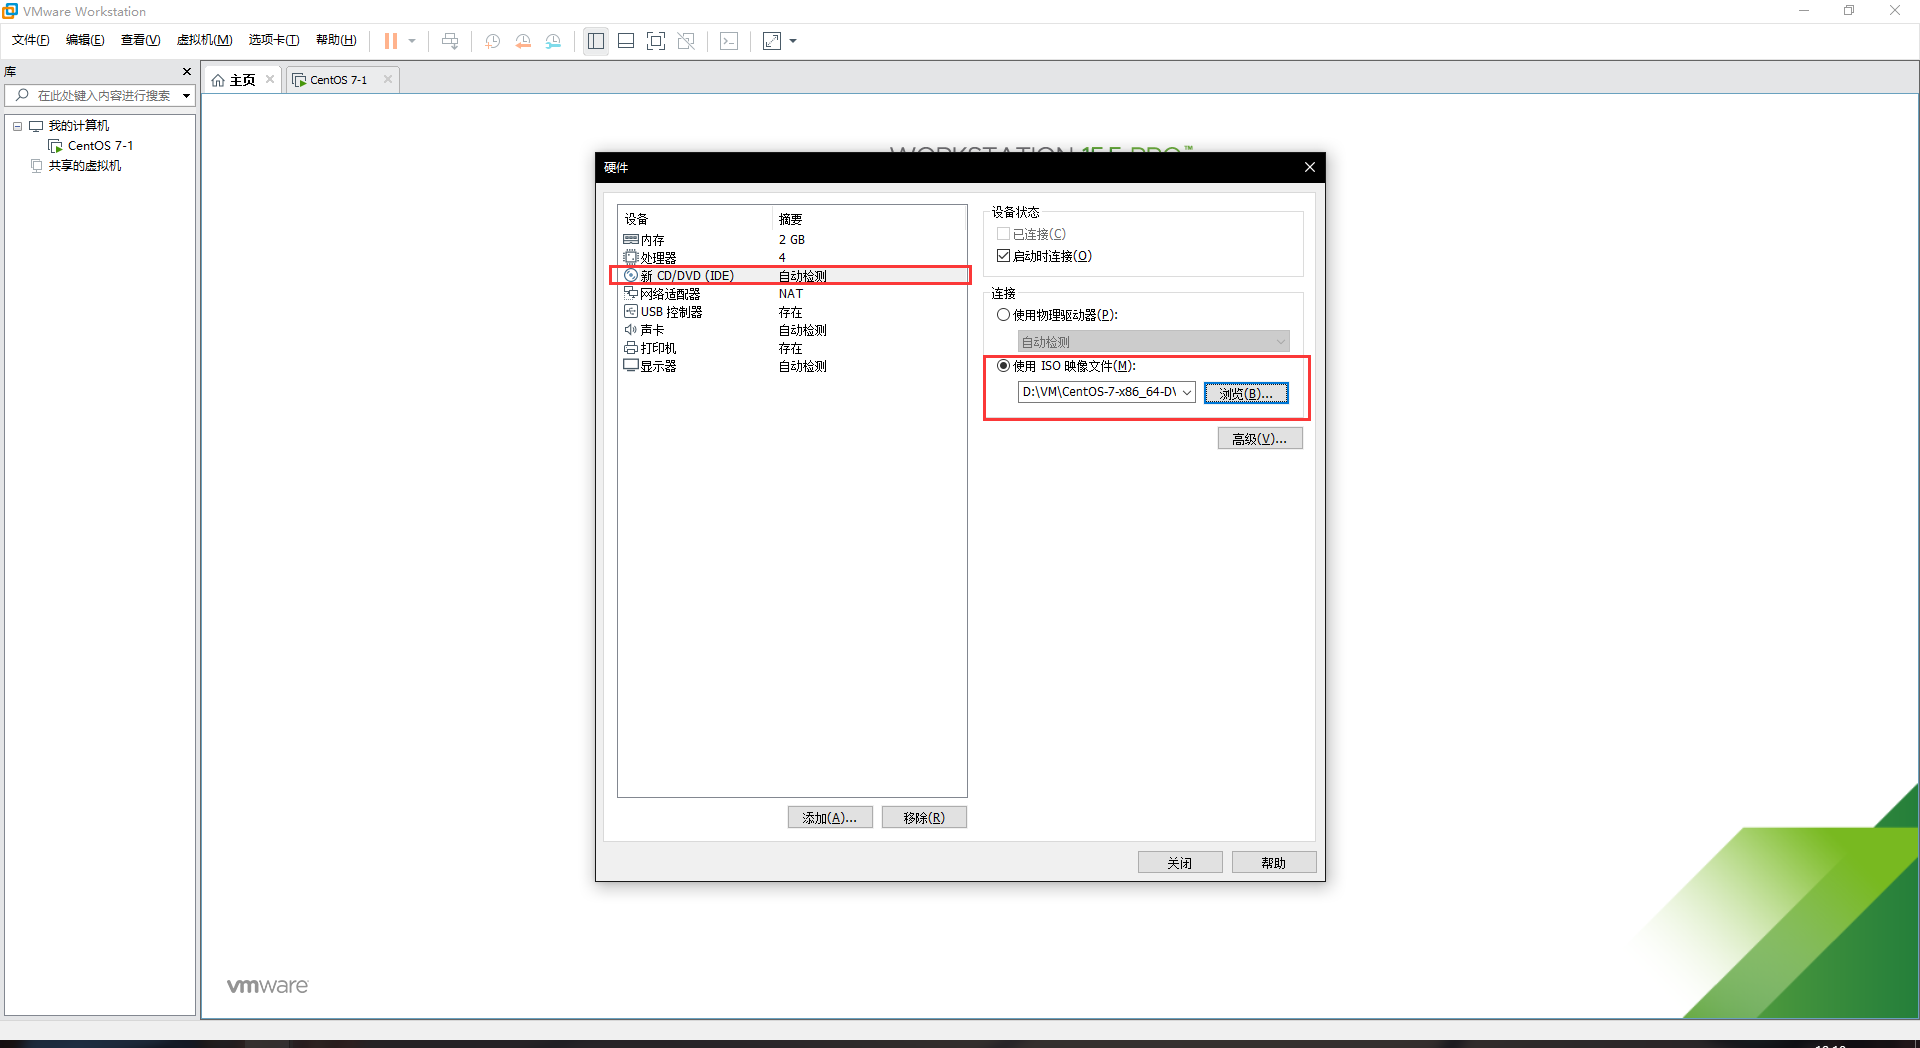Select 共享的虚拟机 in the library tree
This screenshot has height=1048, width=1920.
click(85, 166)
